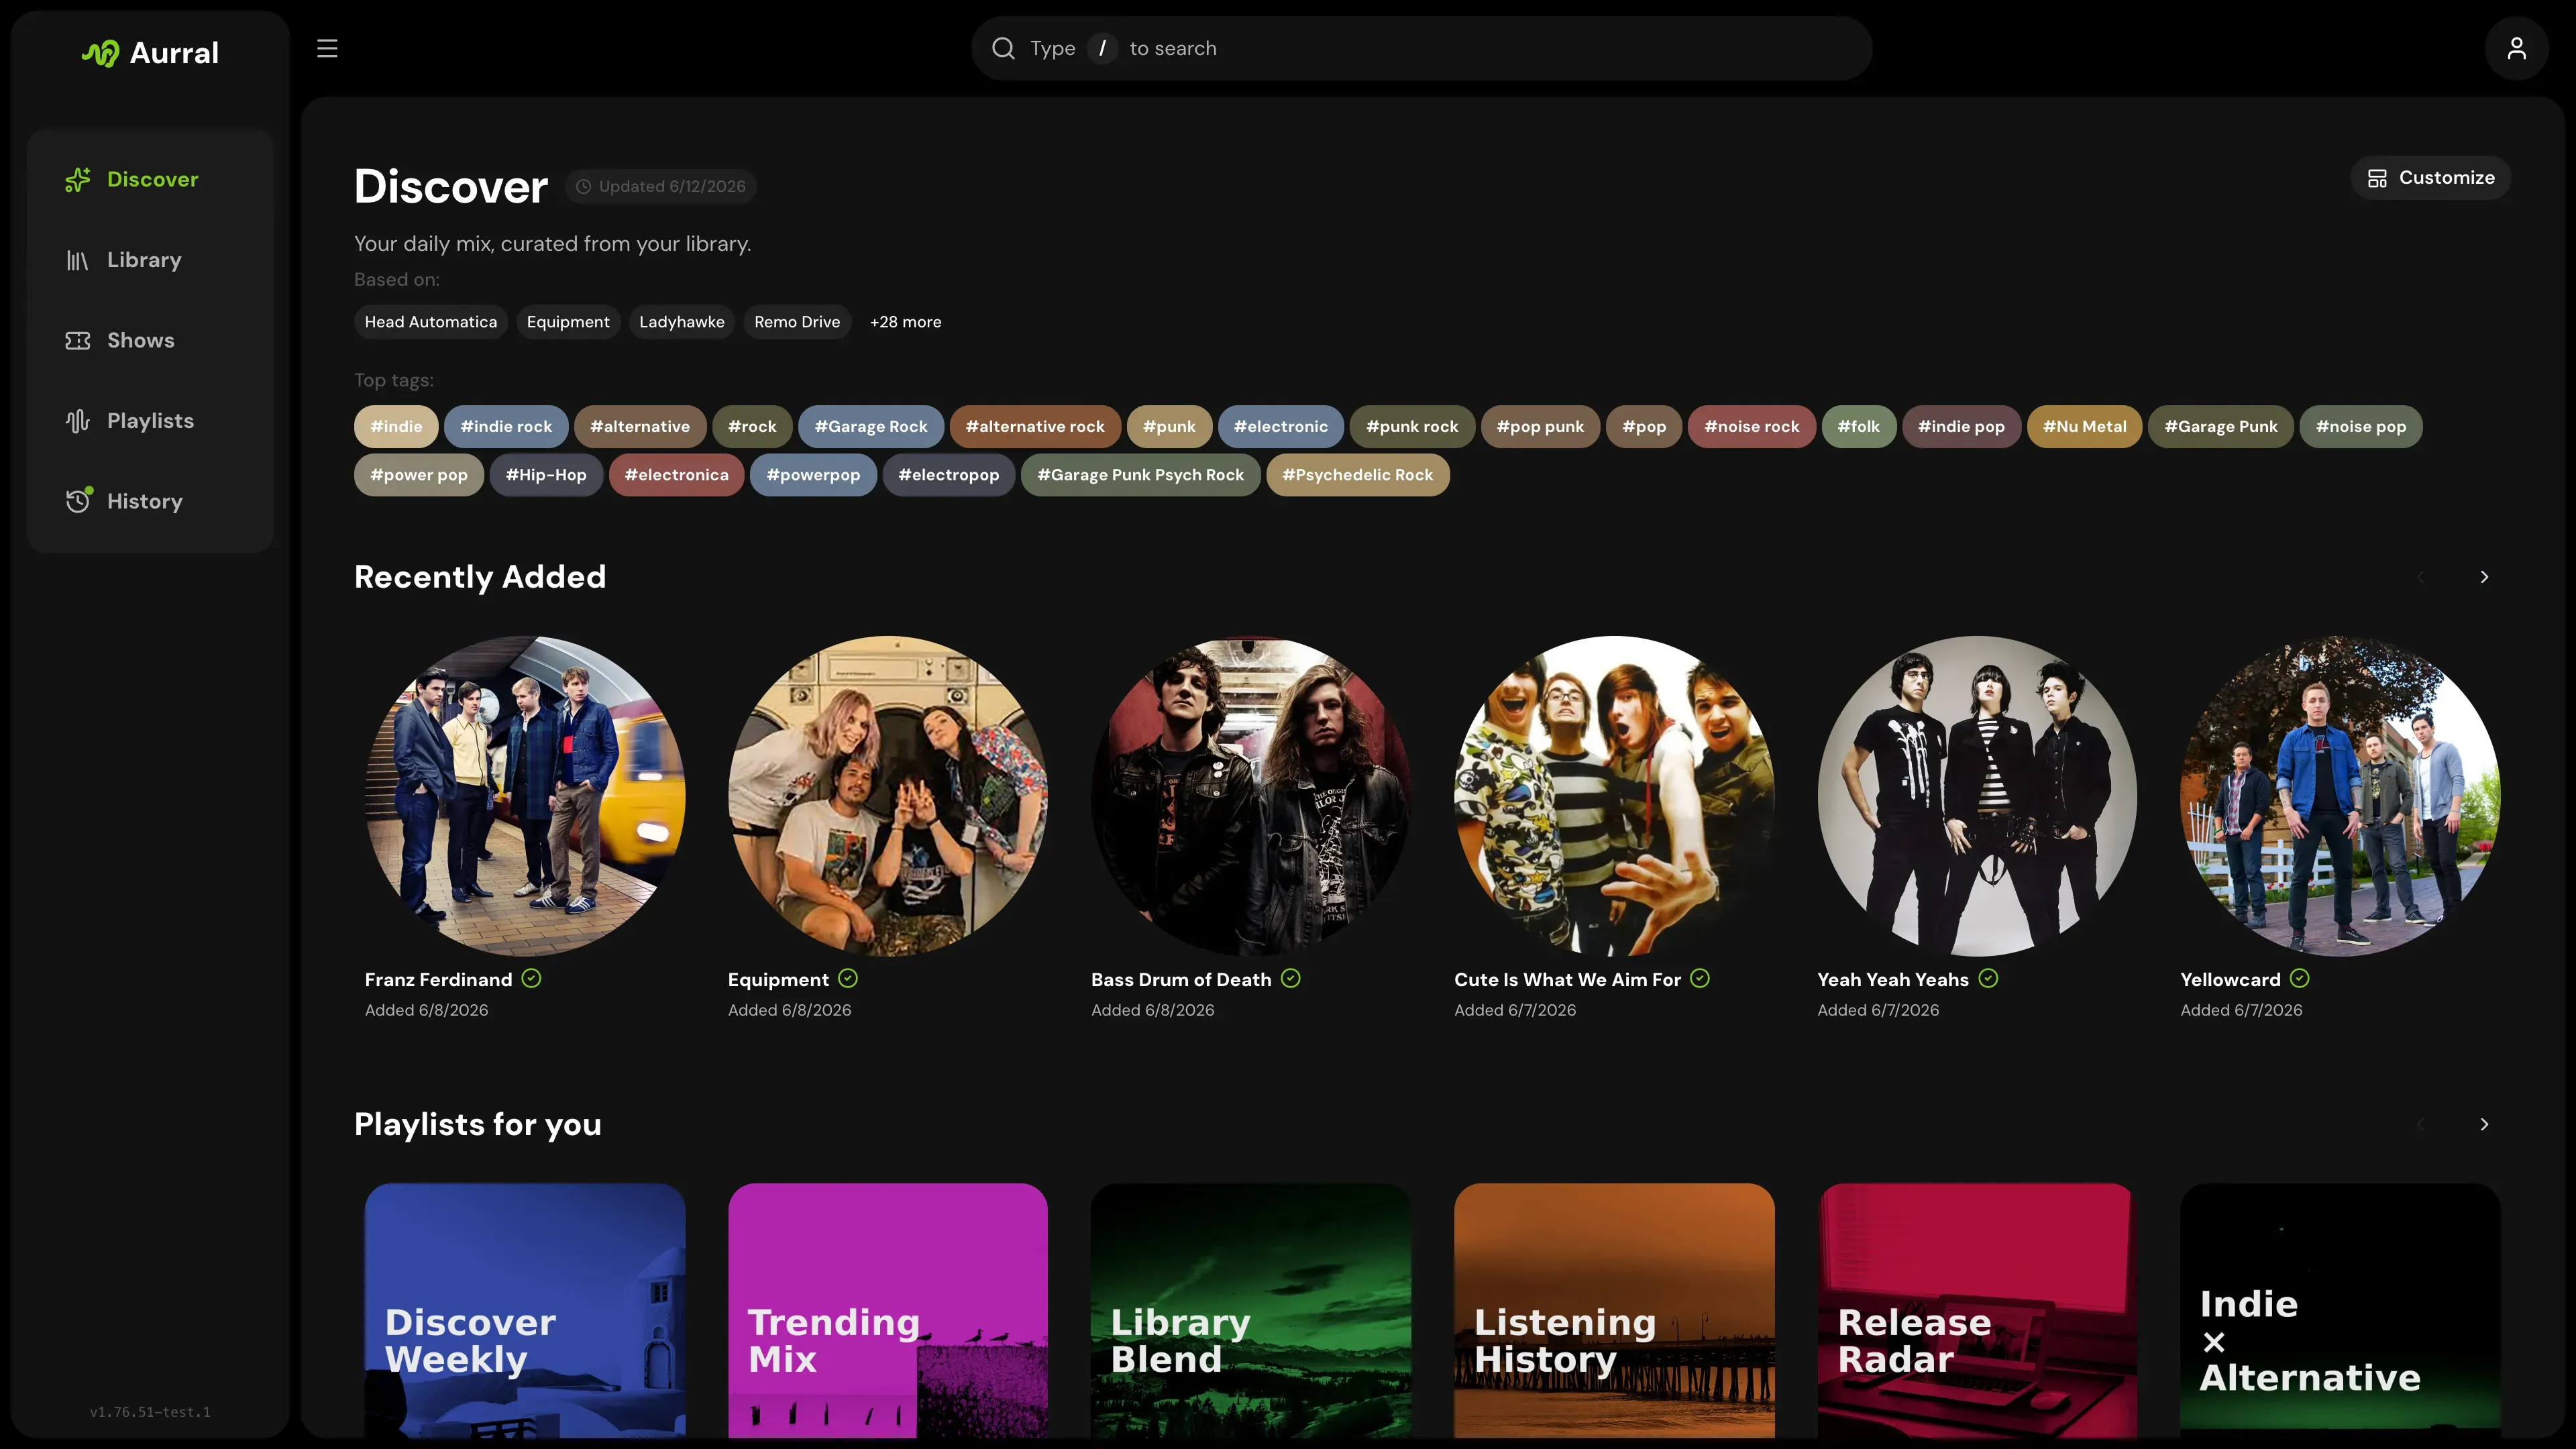Viewport: 2576px width, 1449px height.
Task: Click the Playlists waveform icon
Action: point(78,421)
